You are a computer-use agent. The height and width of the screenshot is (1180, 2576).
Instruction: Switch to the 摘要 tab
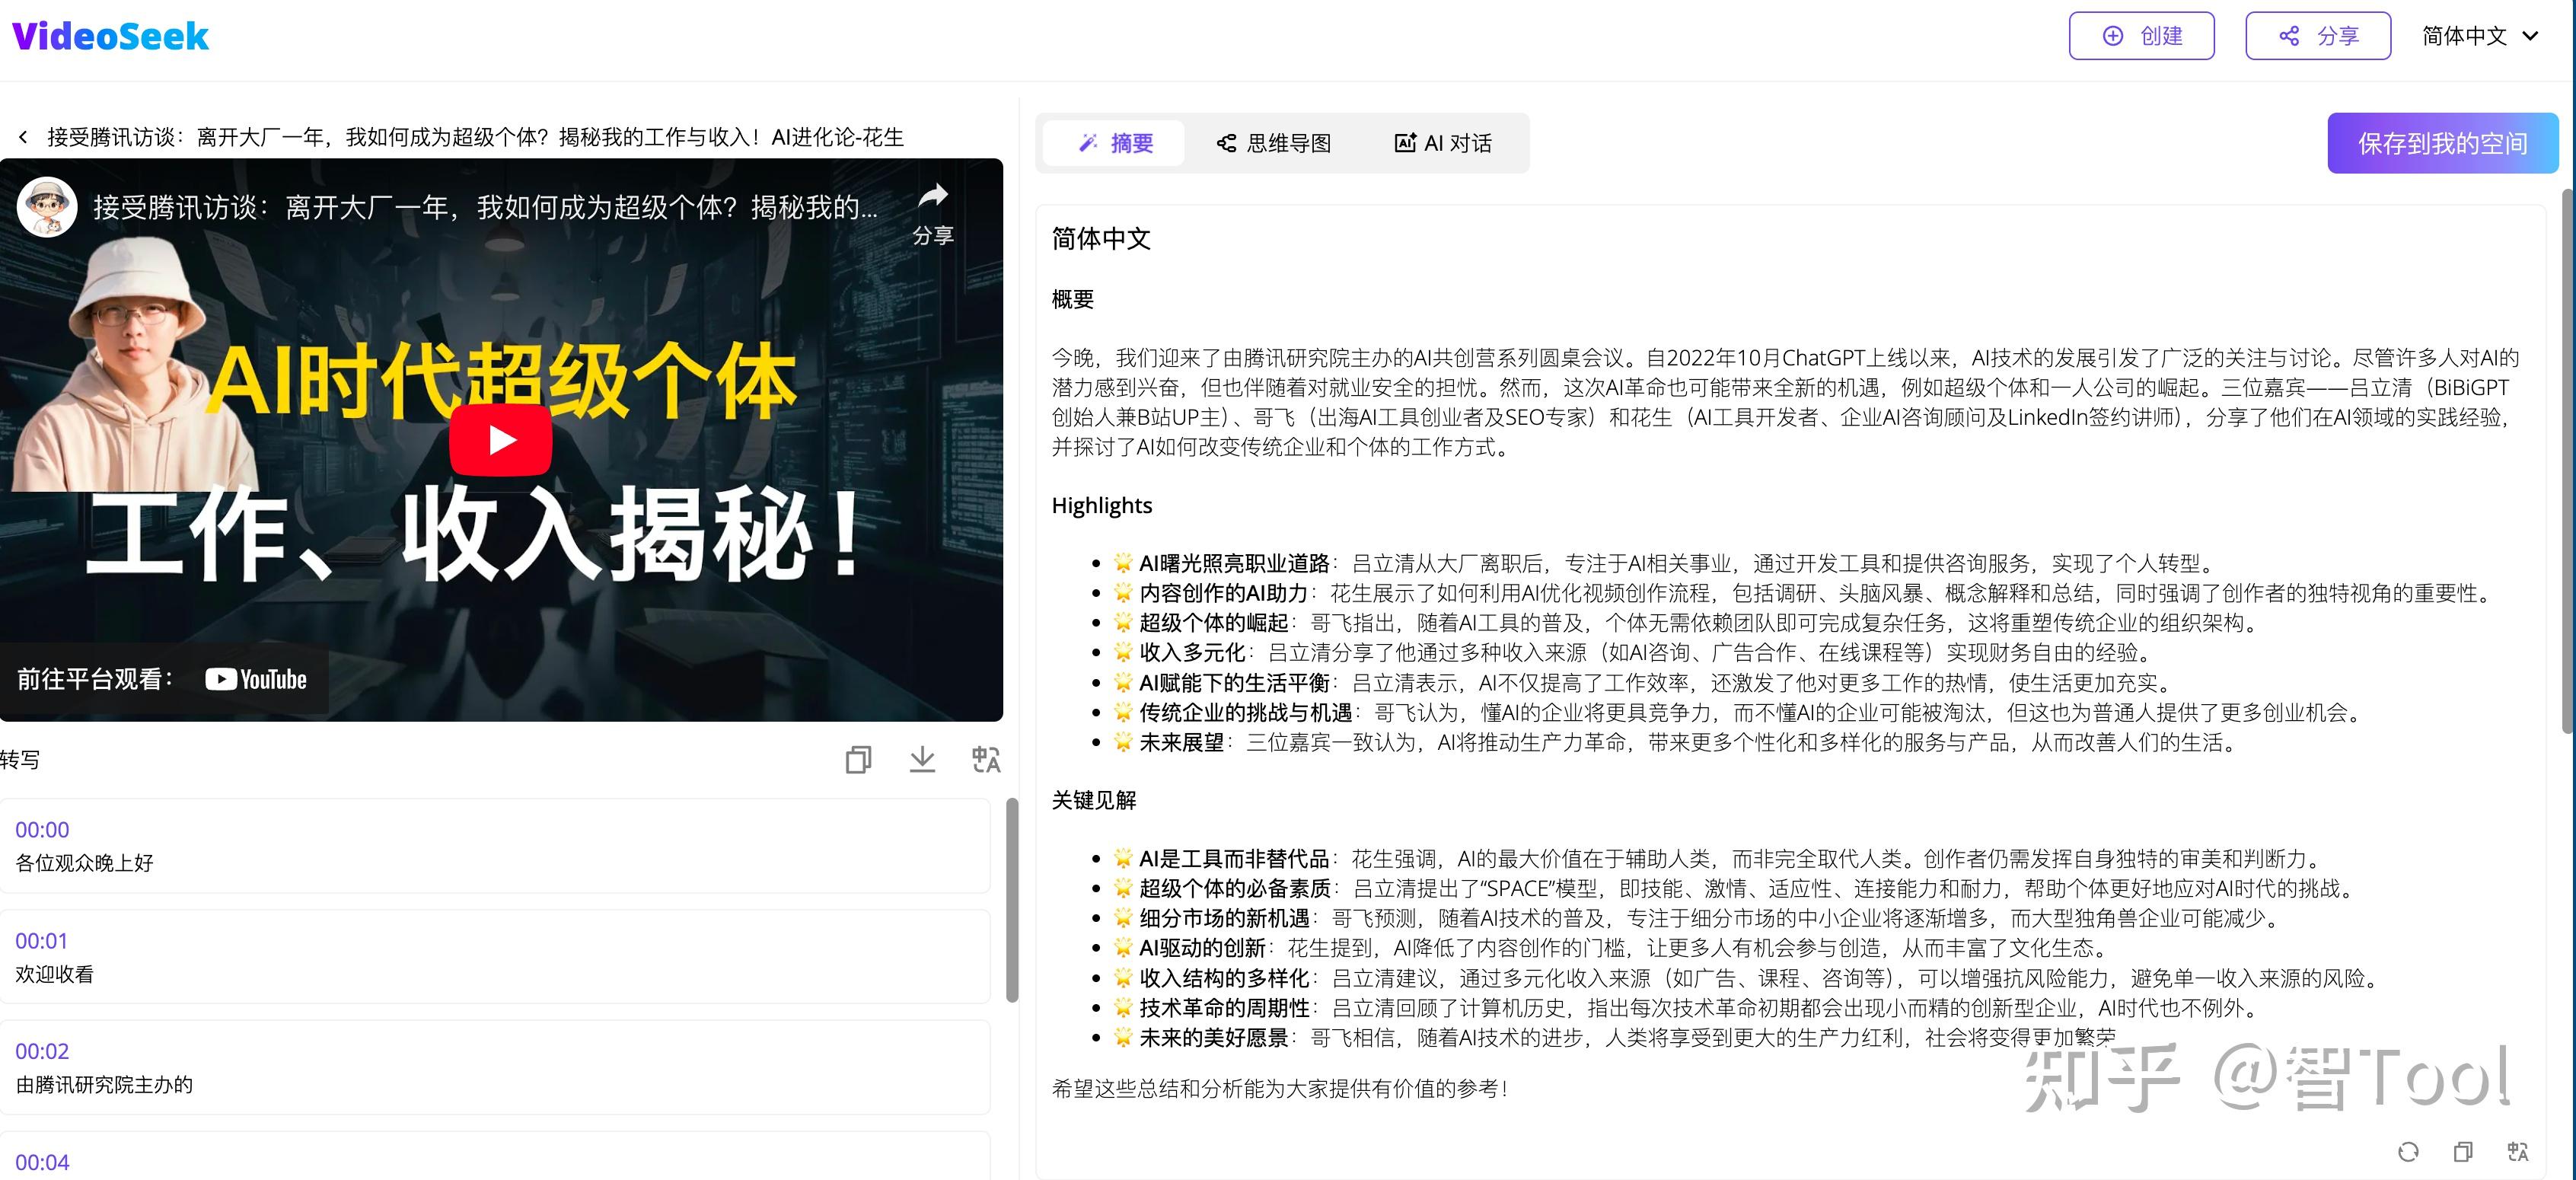tap(1114, 143)
